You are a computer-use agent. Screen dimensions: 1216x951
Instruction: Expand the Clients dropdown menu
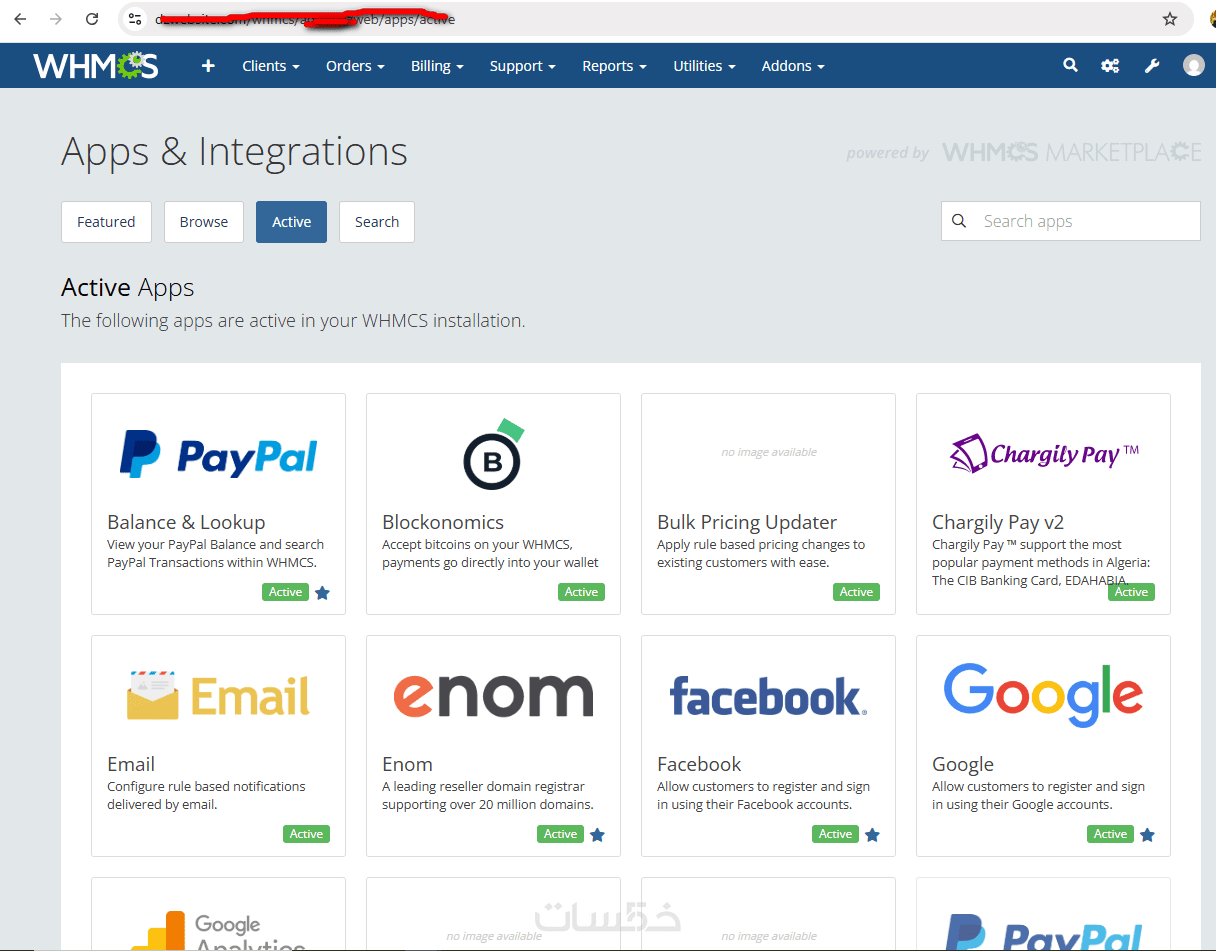271,66
